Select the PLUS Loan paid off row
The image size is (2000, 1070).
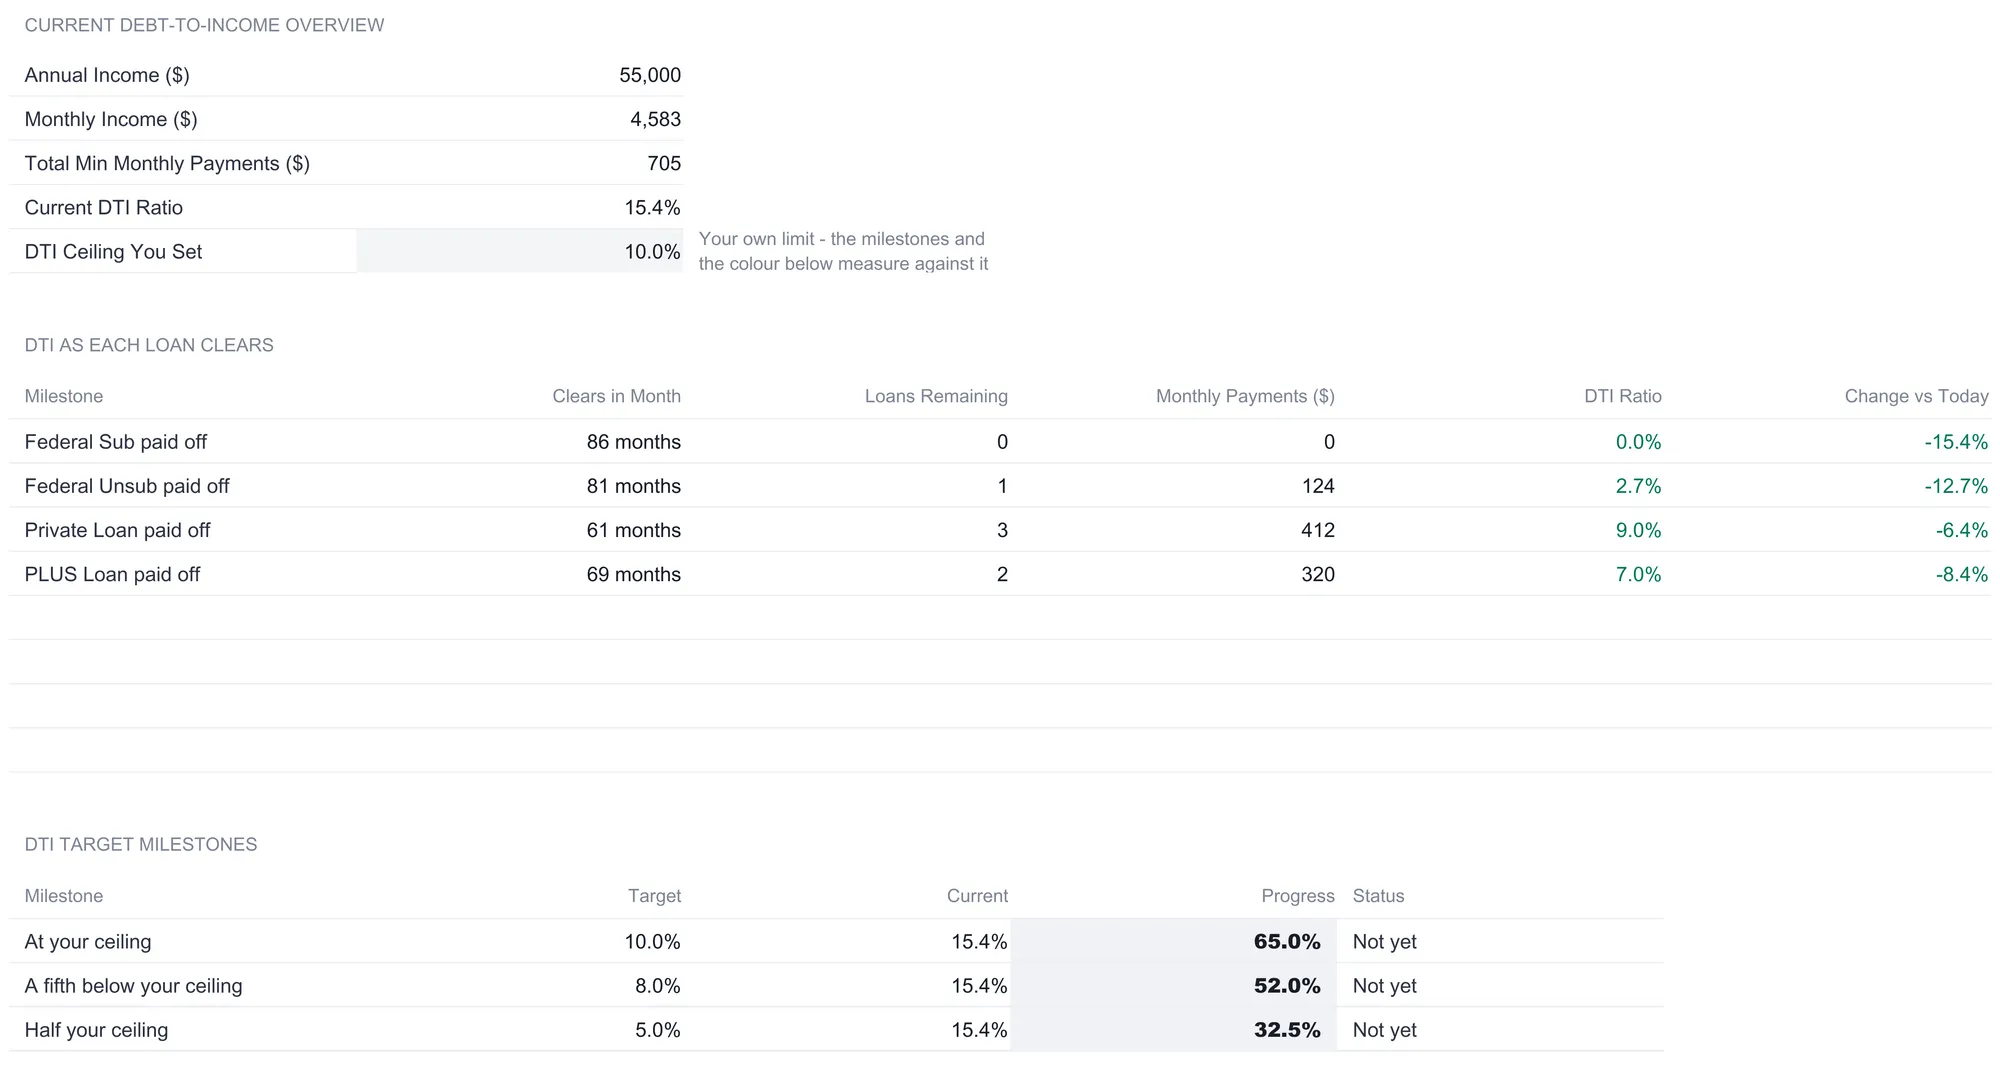pyautogui.click(x=1000, y=573)
